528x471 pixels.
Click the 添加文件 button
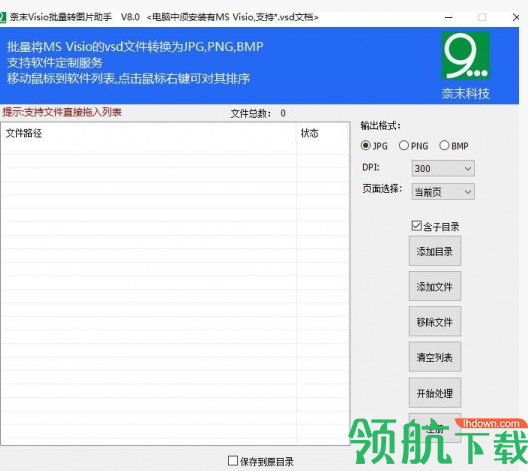[x=435, y=286]
